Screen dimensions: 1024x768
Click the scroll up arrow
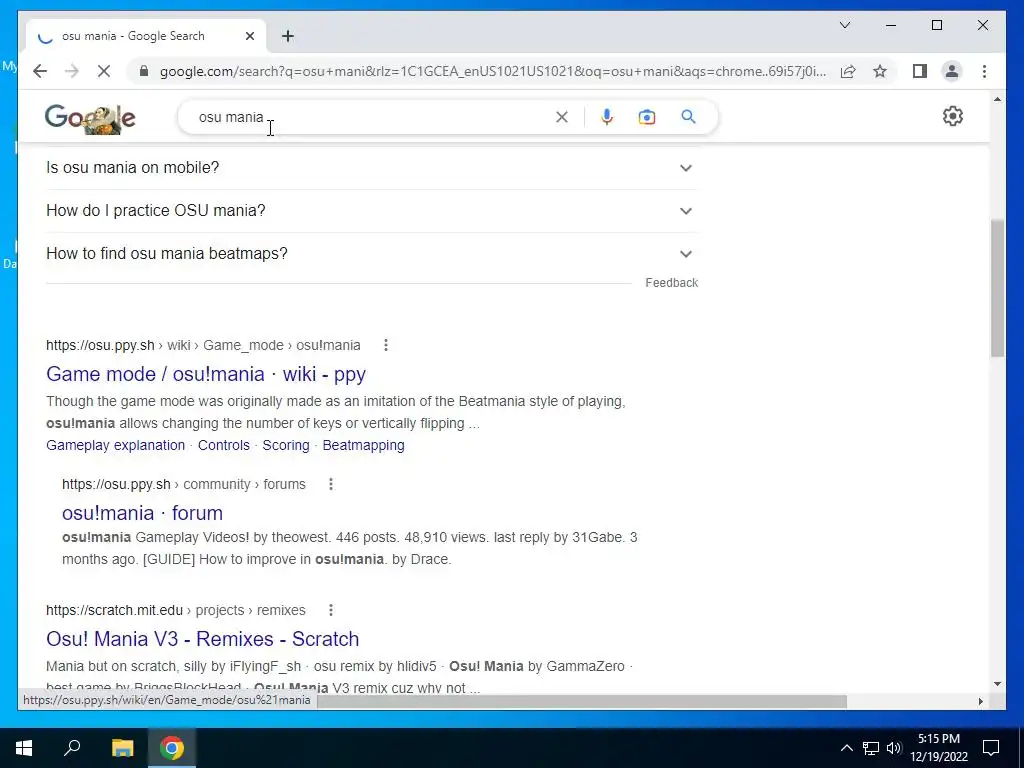[997, 99]
